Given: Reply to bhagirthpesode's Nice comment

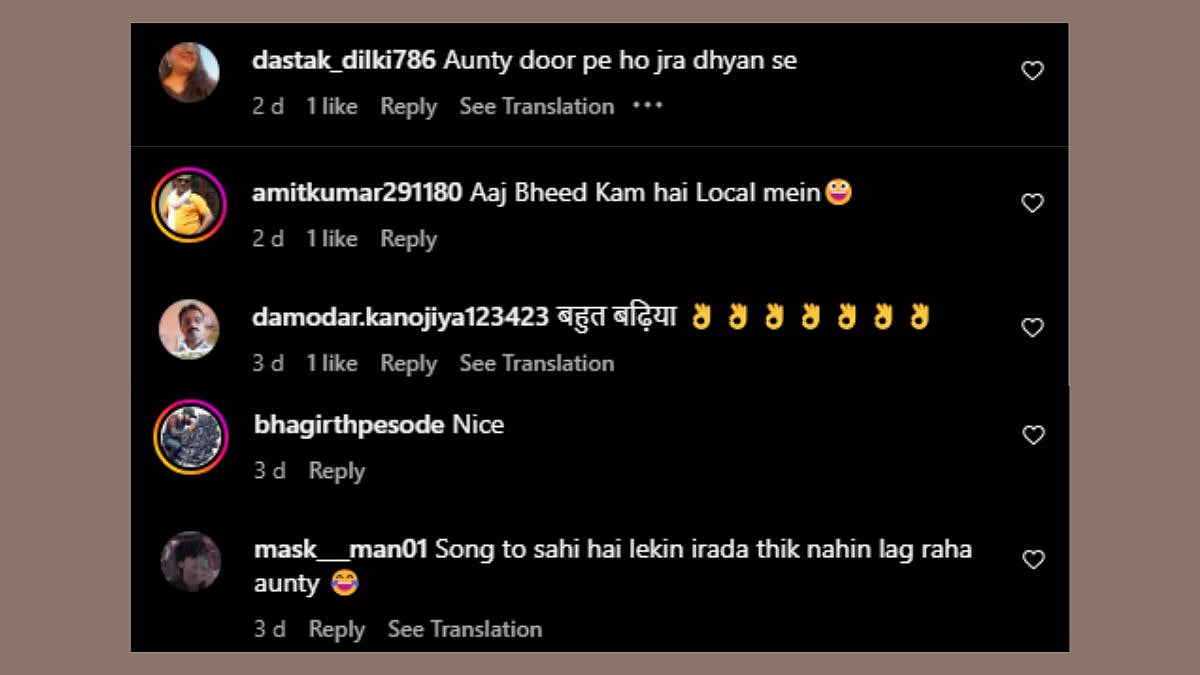Looking at the screenshot, I should [336, 471].
